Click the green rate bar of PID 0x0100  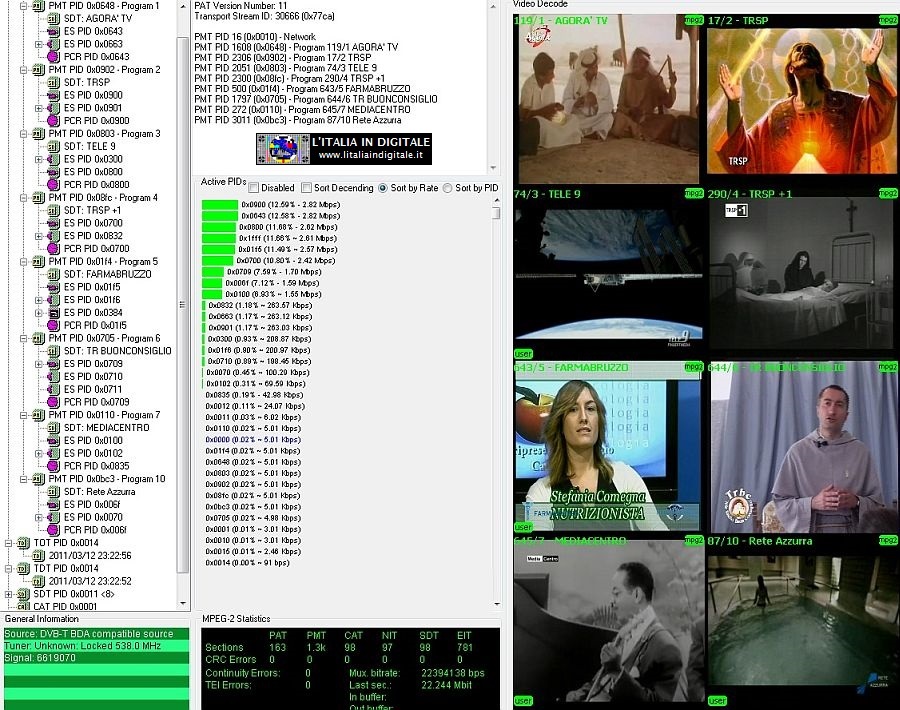click(x=212, y=294)
